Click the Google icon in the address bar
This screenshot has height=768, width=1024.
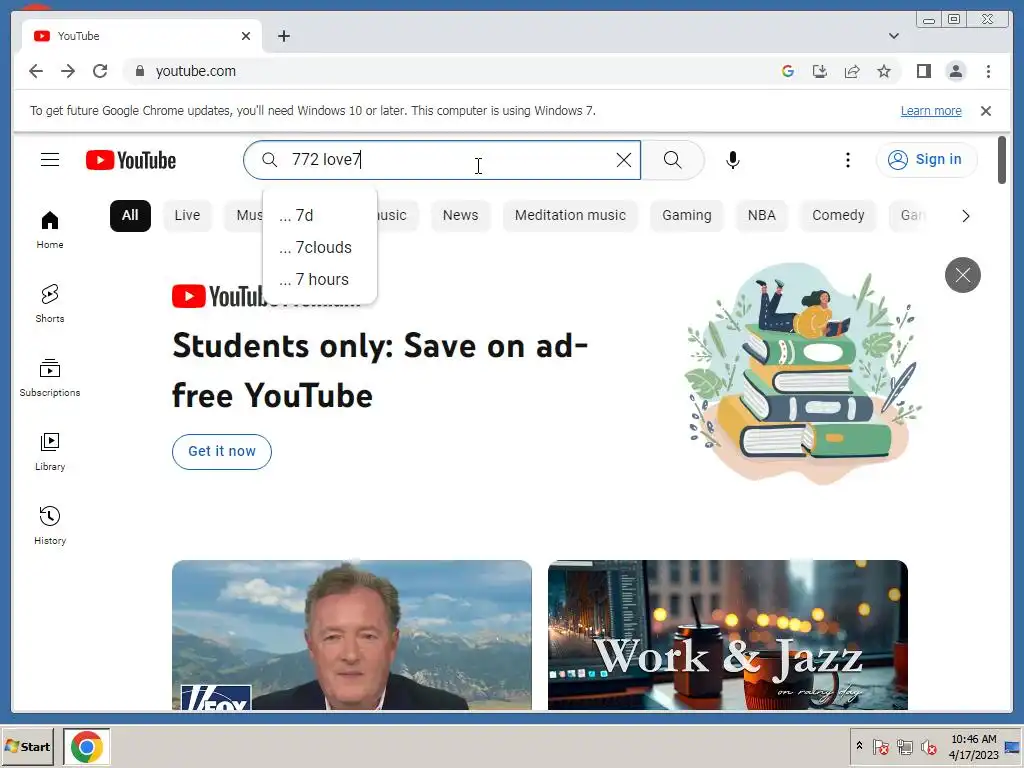[788, 71]
